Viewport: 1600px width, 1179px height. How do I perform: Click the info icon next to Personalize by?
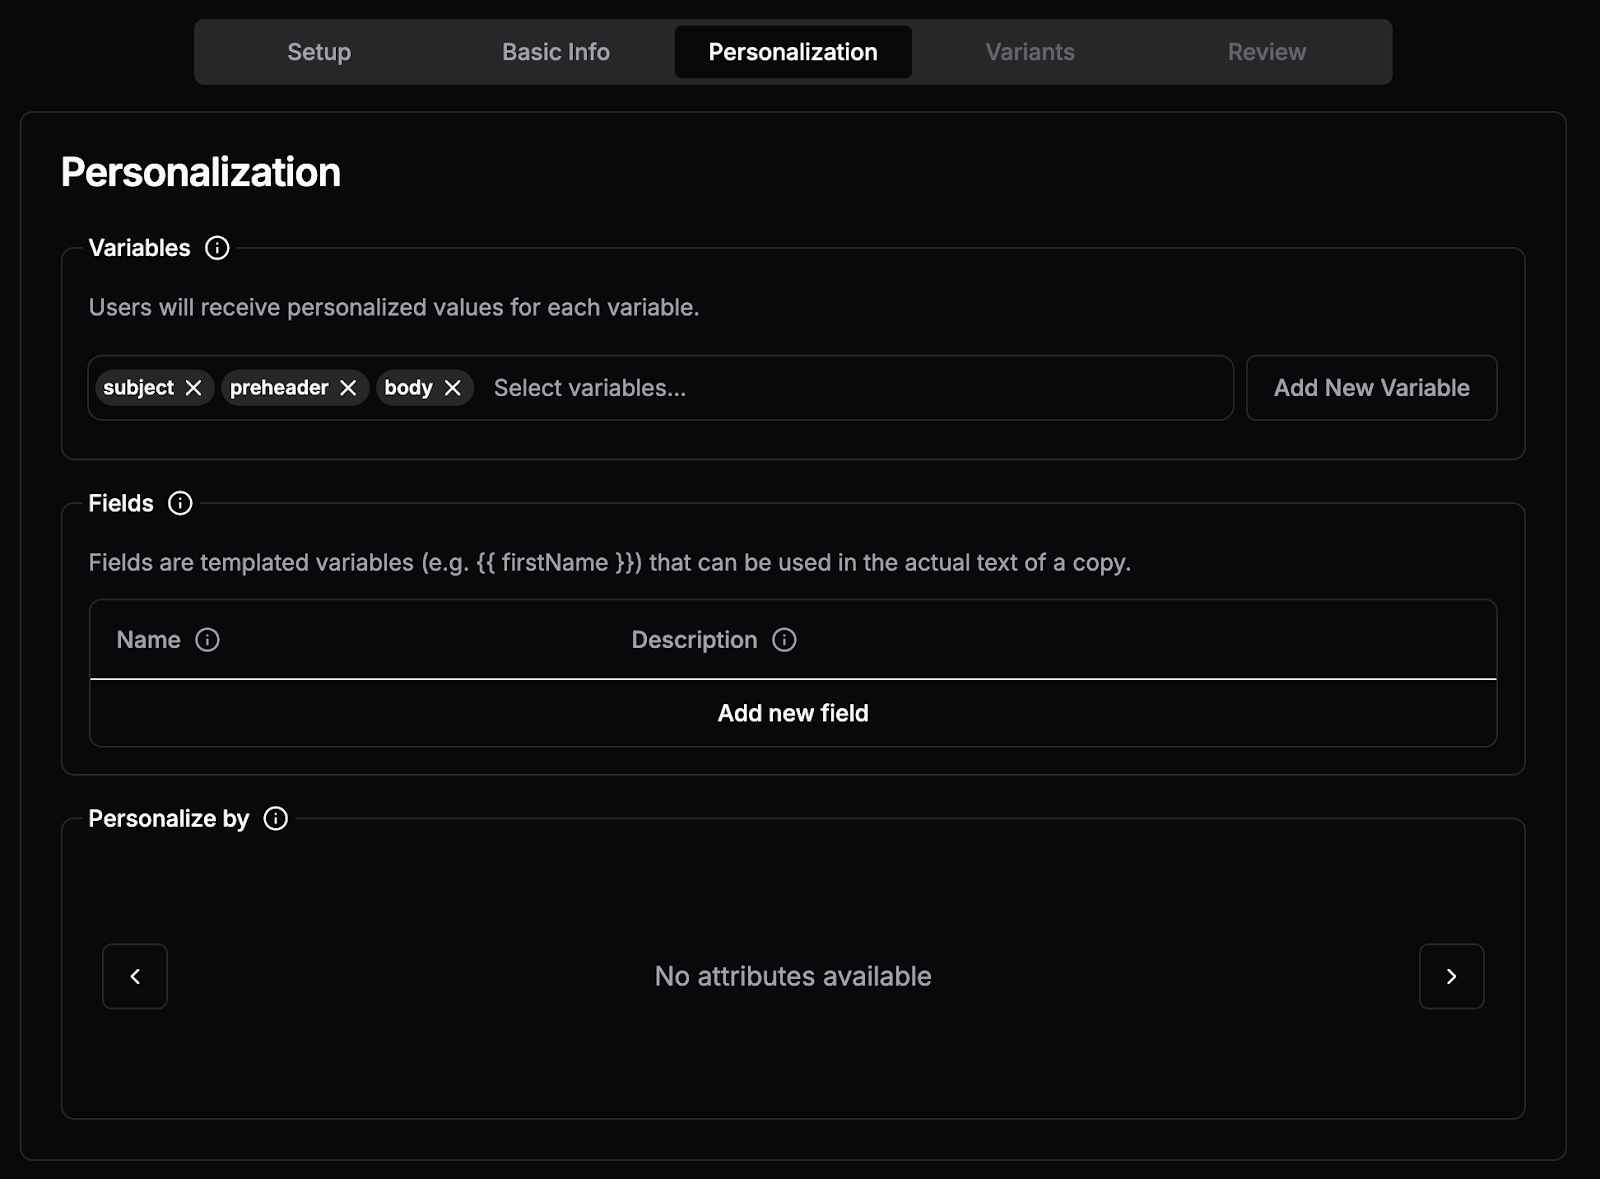click(x=275, y=819)
